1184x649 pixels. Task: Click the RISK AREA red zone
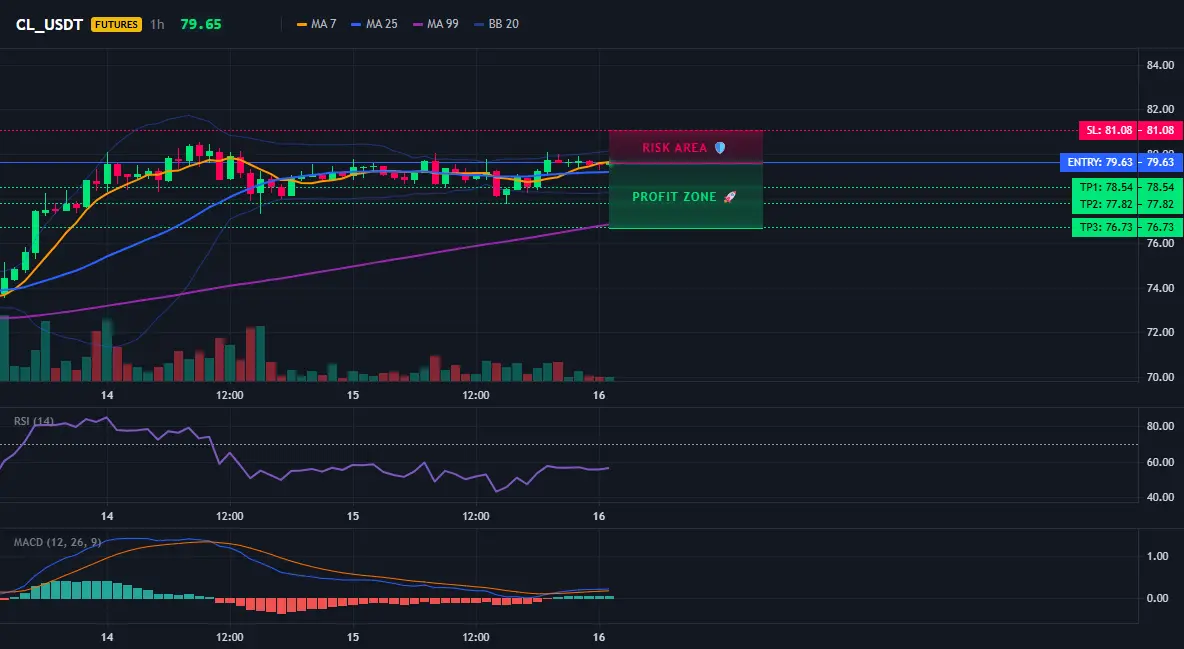(686, 147)
